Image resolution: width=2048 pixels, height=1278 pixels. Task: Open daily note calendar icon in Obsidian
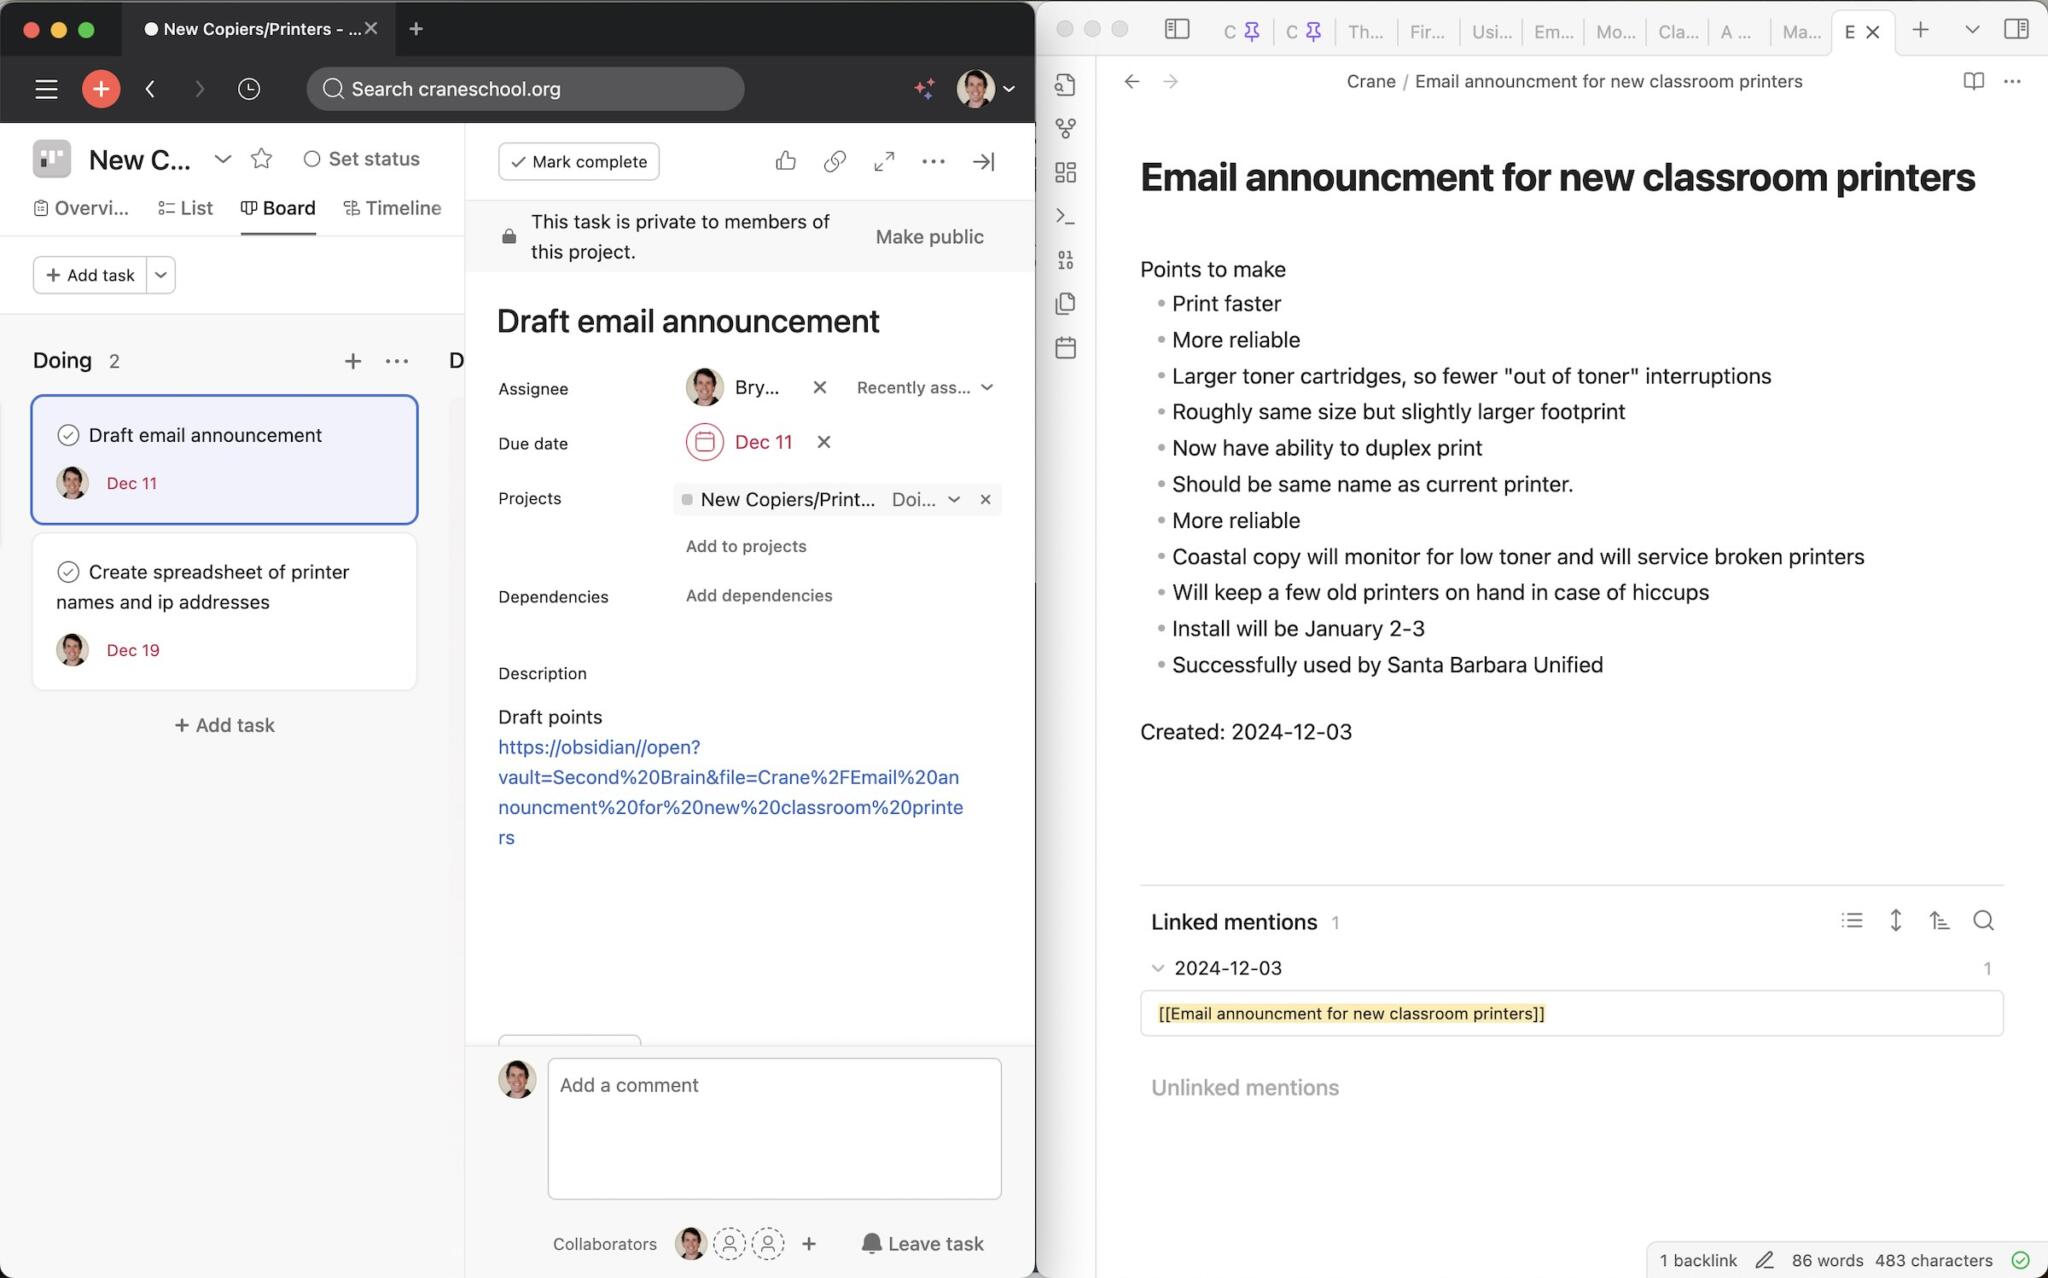point(1066,348)
